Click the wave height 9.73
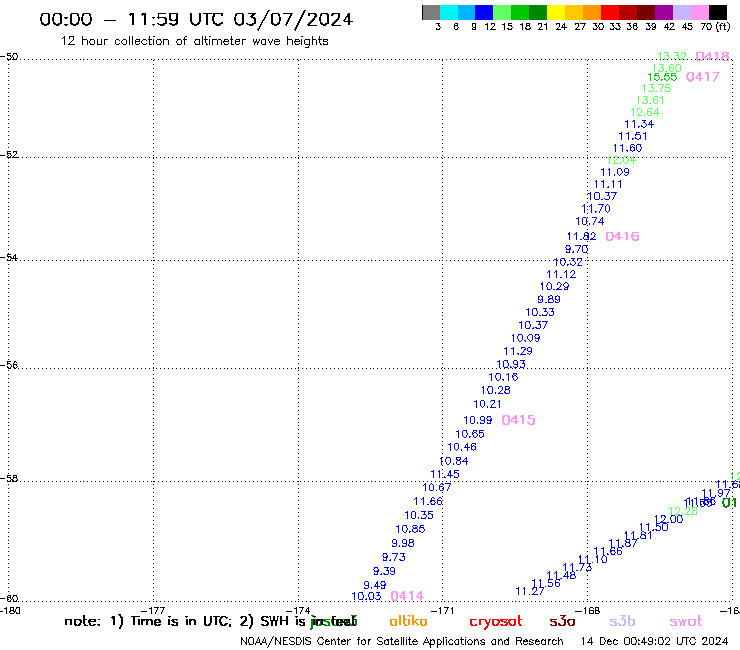 394,557
